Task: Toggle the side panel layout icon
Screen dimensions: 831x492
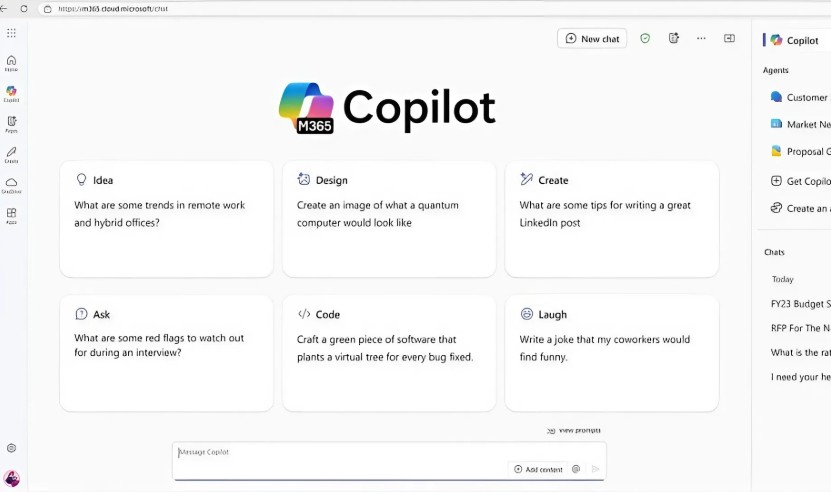Action: (729, 38)
